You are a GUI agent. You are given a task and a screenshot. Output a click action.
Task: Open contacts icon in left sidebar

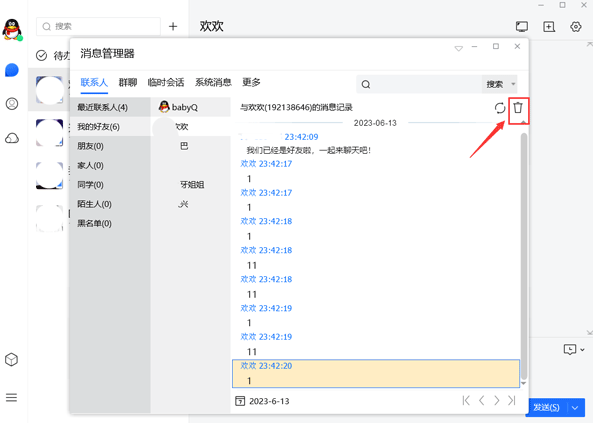click(12, 104)
